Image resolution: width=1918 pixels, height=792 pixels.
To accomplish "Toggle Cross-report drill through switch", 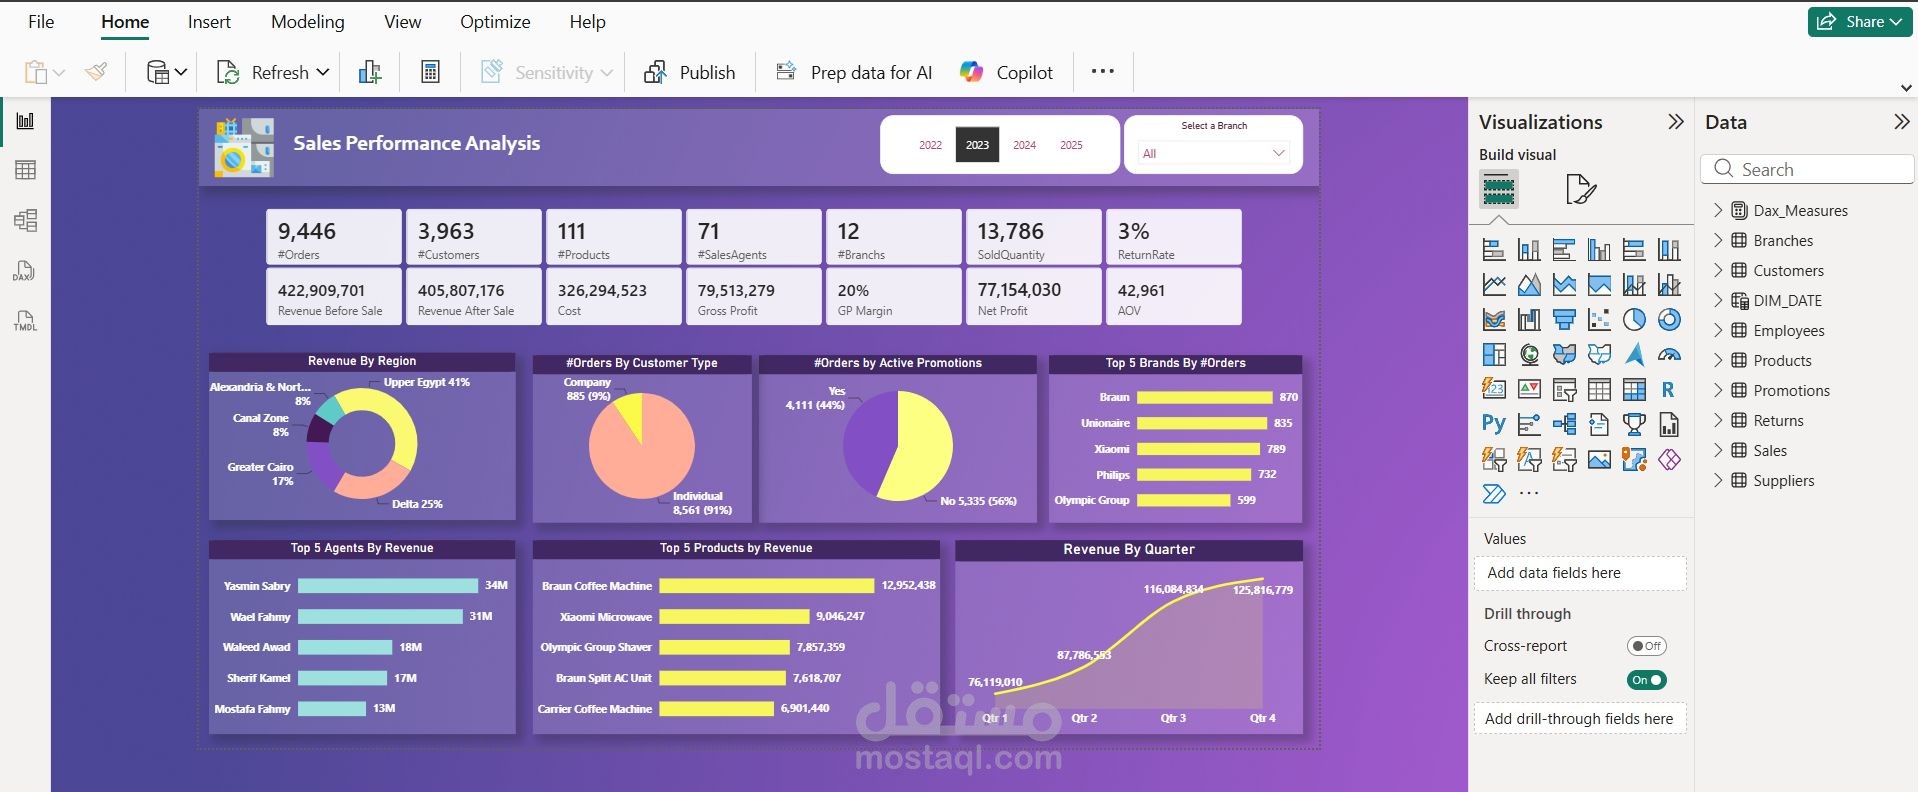I will pos(1646,646).
